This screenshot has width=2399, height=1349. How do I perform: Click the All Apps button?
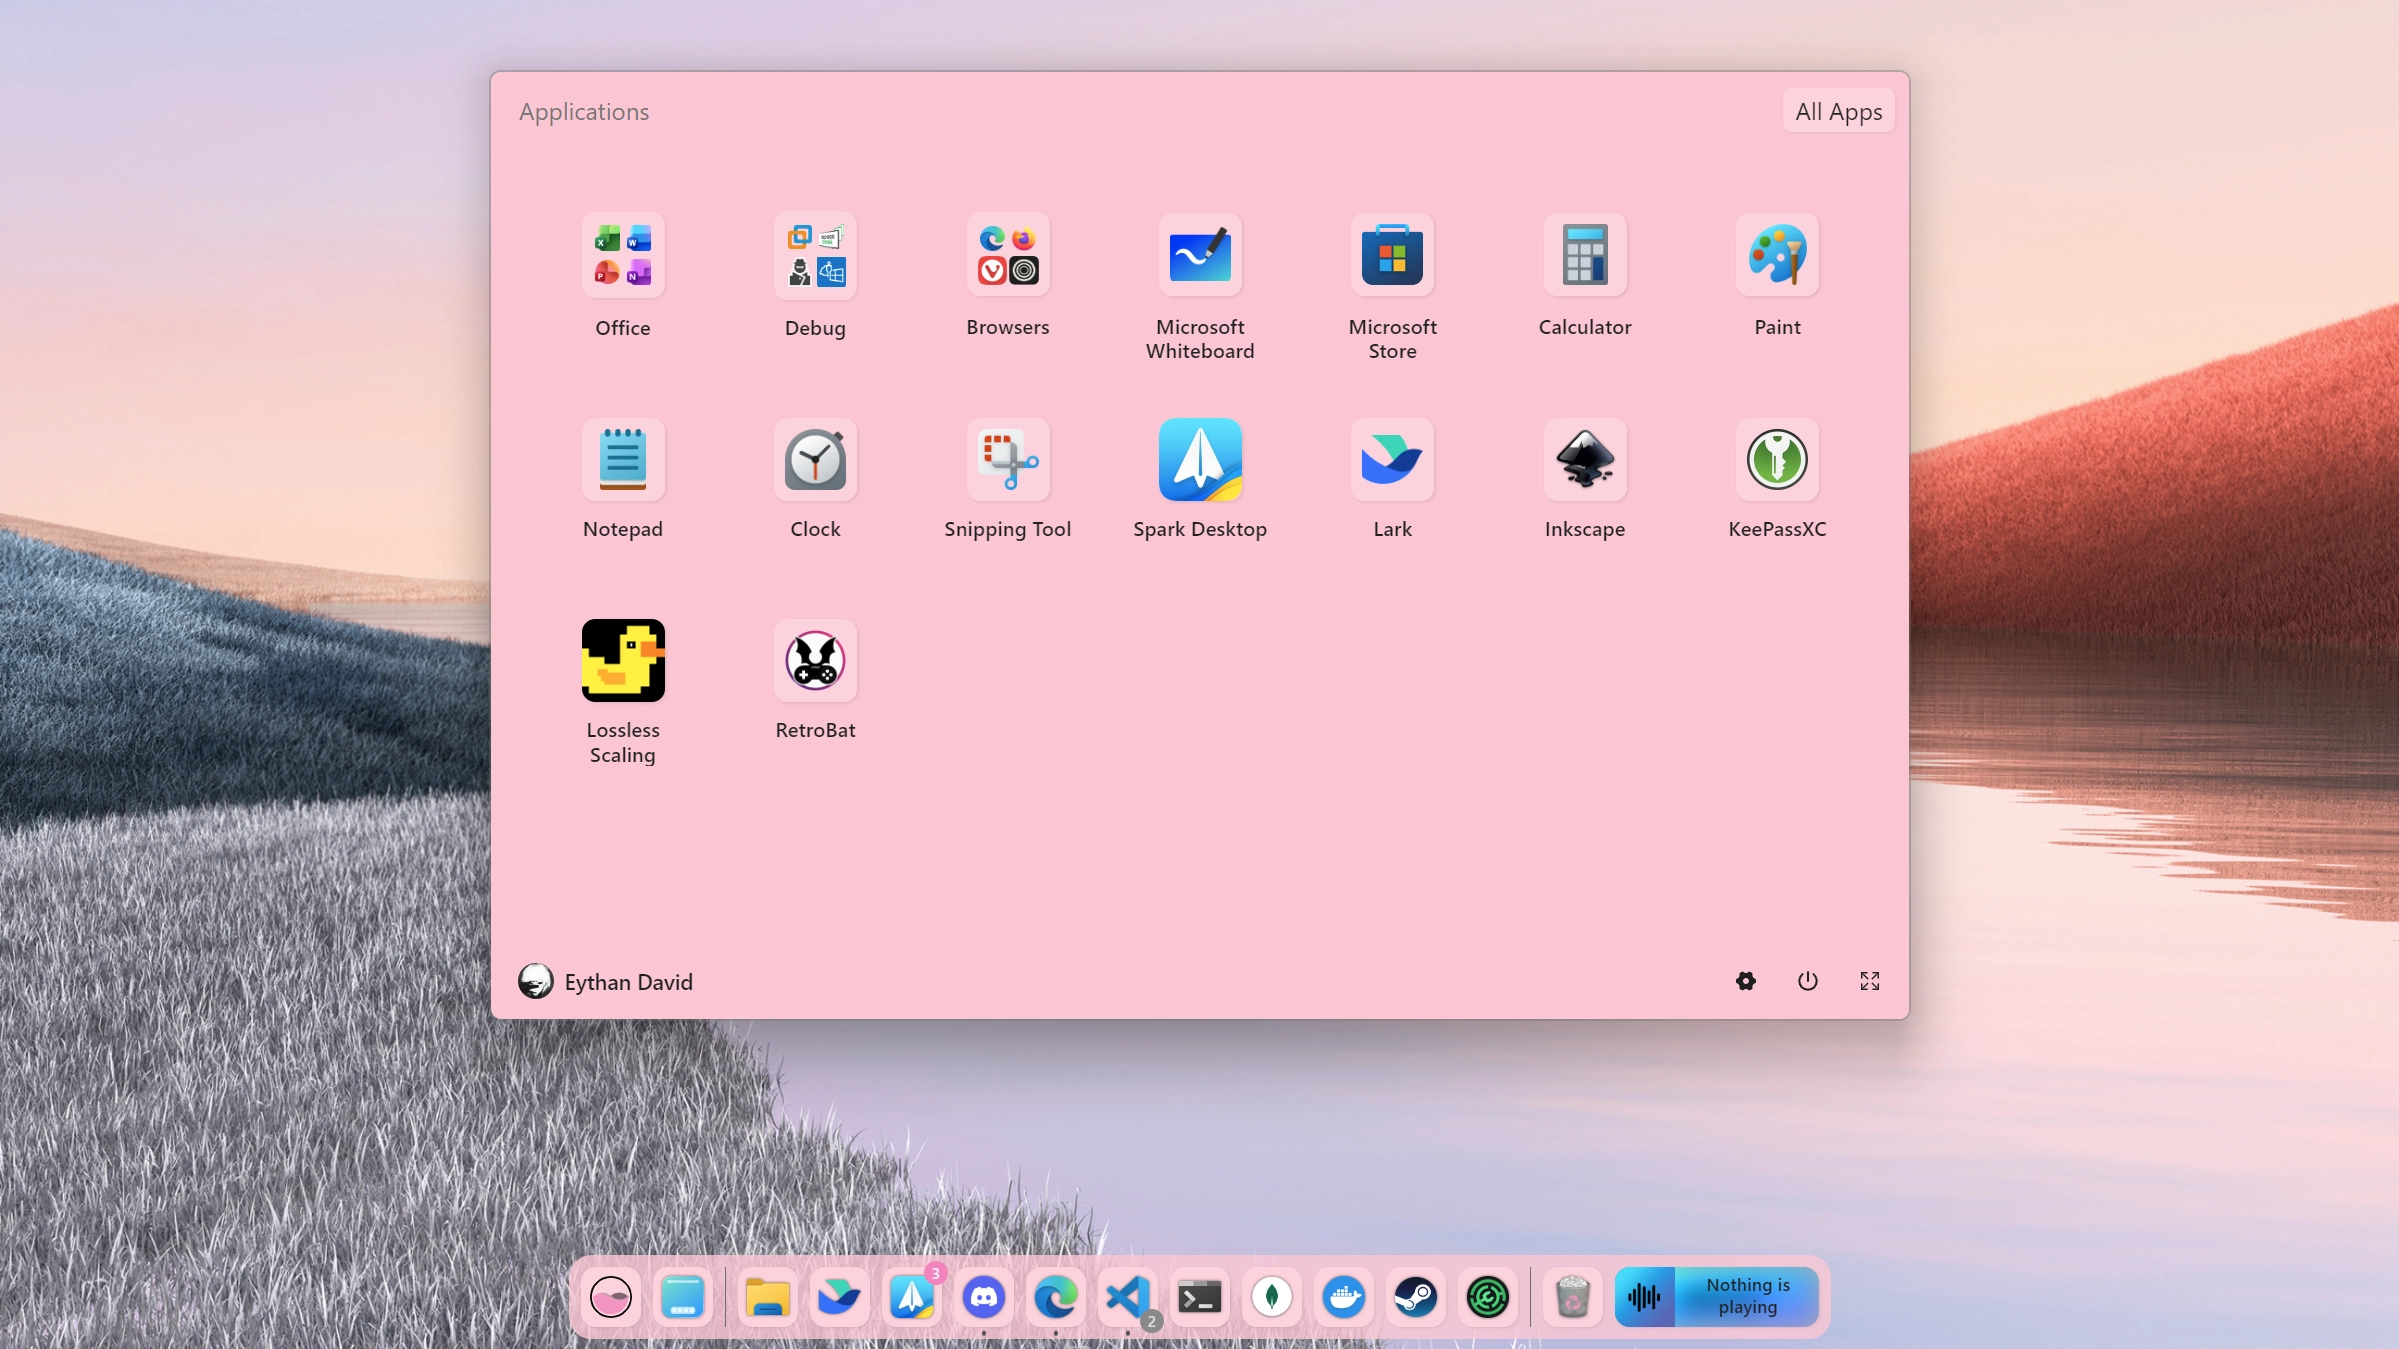tap(1838, 111)
